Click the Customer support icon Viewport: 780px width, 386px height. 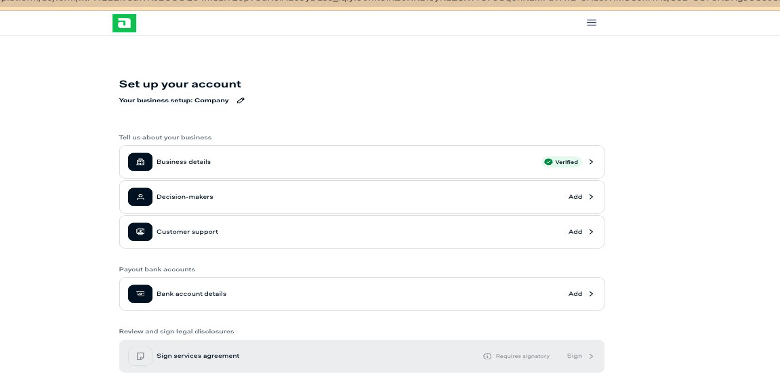tap(140, 232)
